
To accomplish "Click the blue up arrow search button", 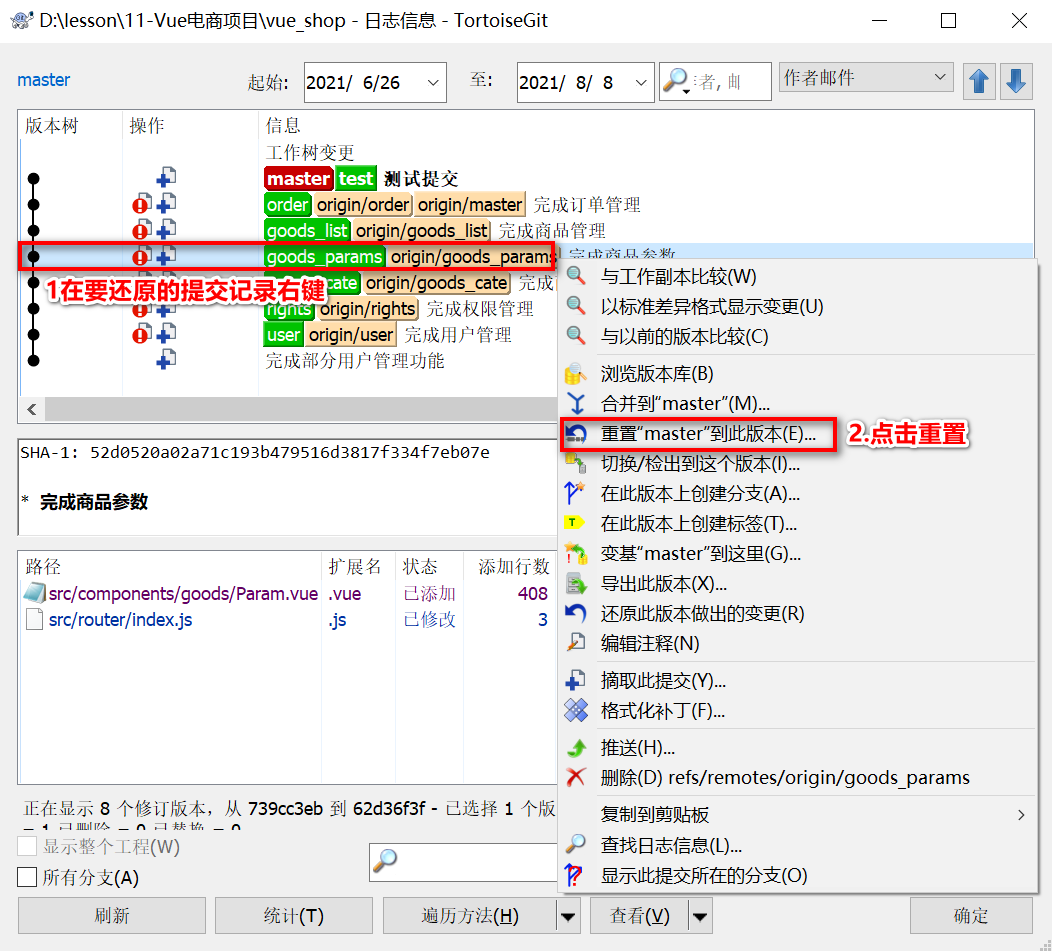I will 979,81.
